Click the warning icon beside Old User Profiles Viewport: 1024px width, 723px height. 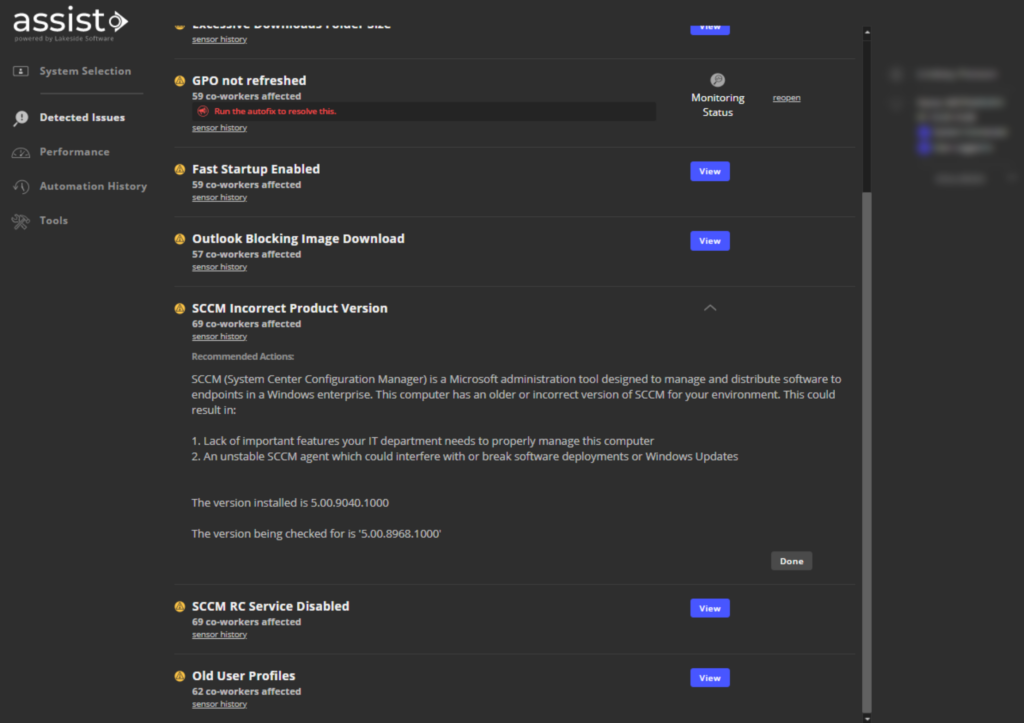point(180,677)
